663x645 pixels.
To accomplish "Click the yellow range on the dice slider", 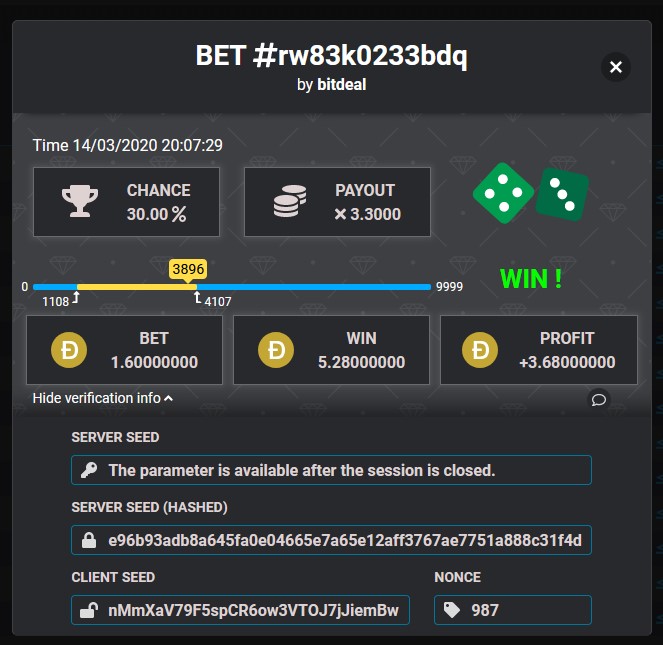I will 137,287.
